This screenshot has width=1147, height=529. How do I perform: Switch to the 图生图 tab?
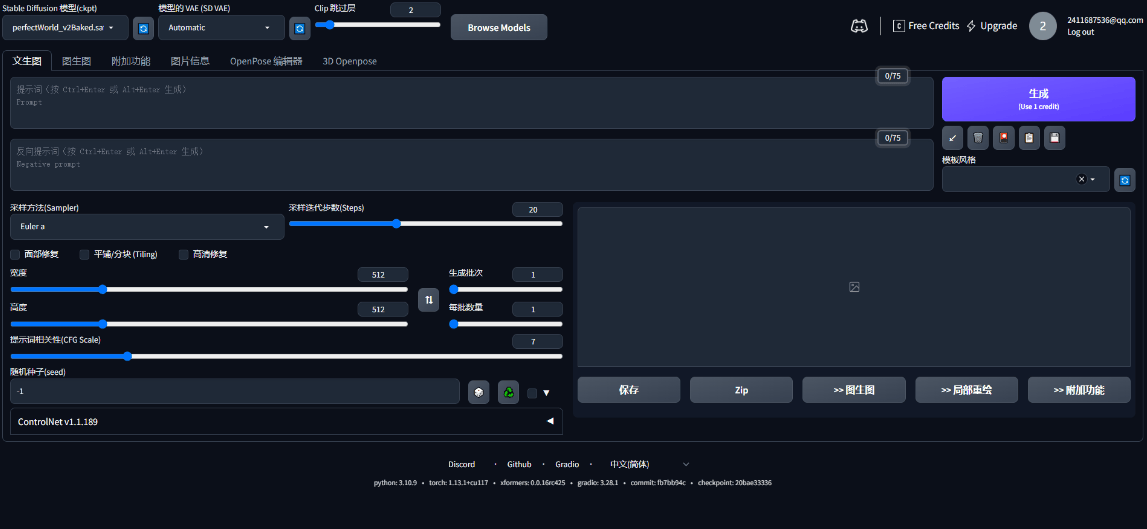click(x=78, y=61)
